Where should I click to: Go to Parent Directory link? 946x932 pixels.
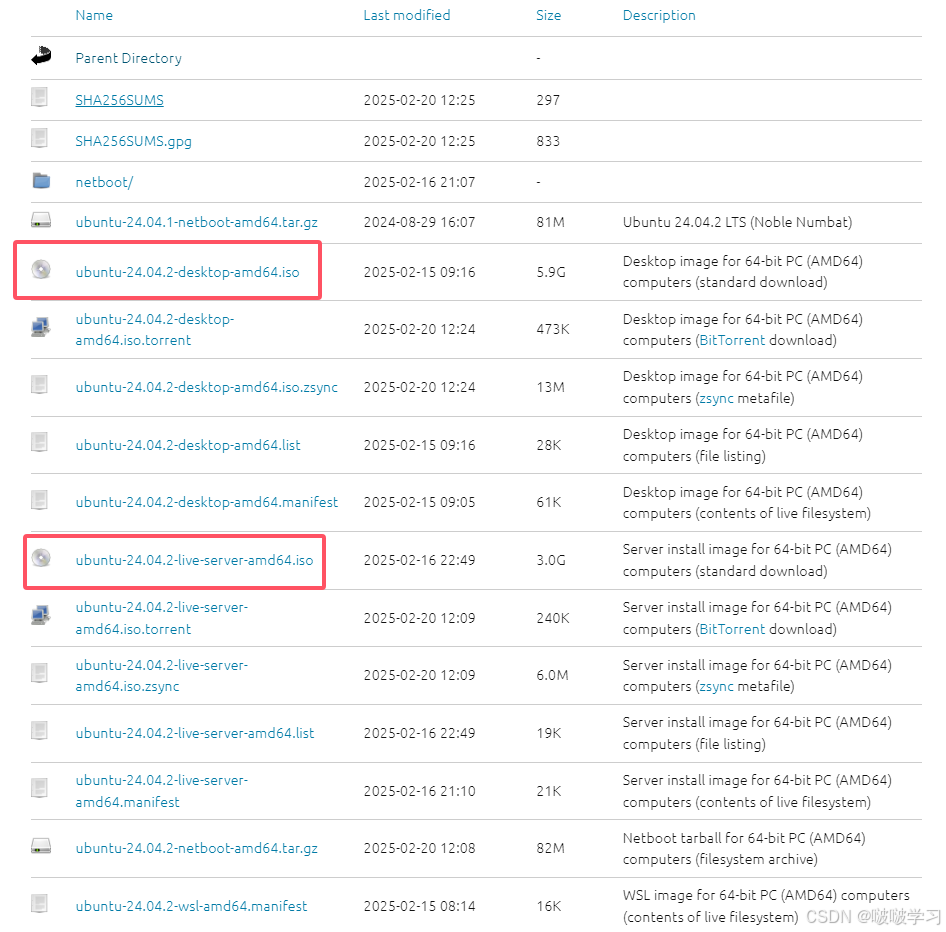(x=129, y=58)
